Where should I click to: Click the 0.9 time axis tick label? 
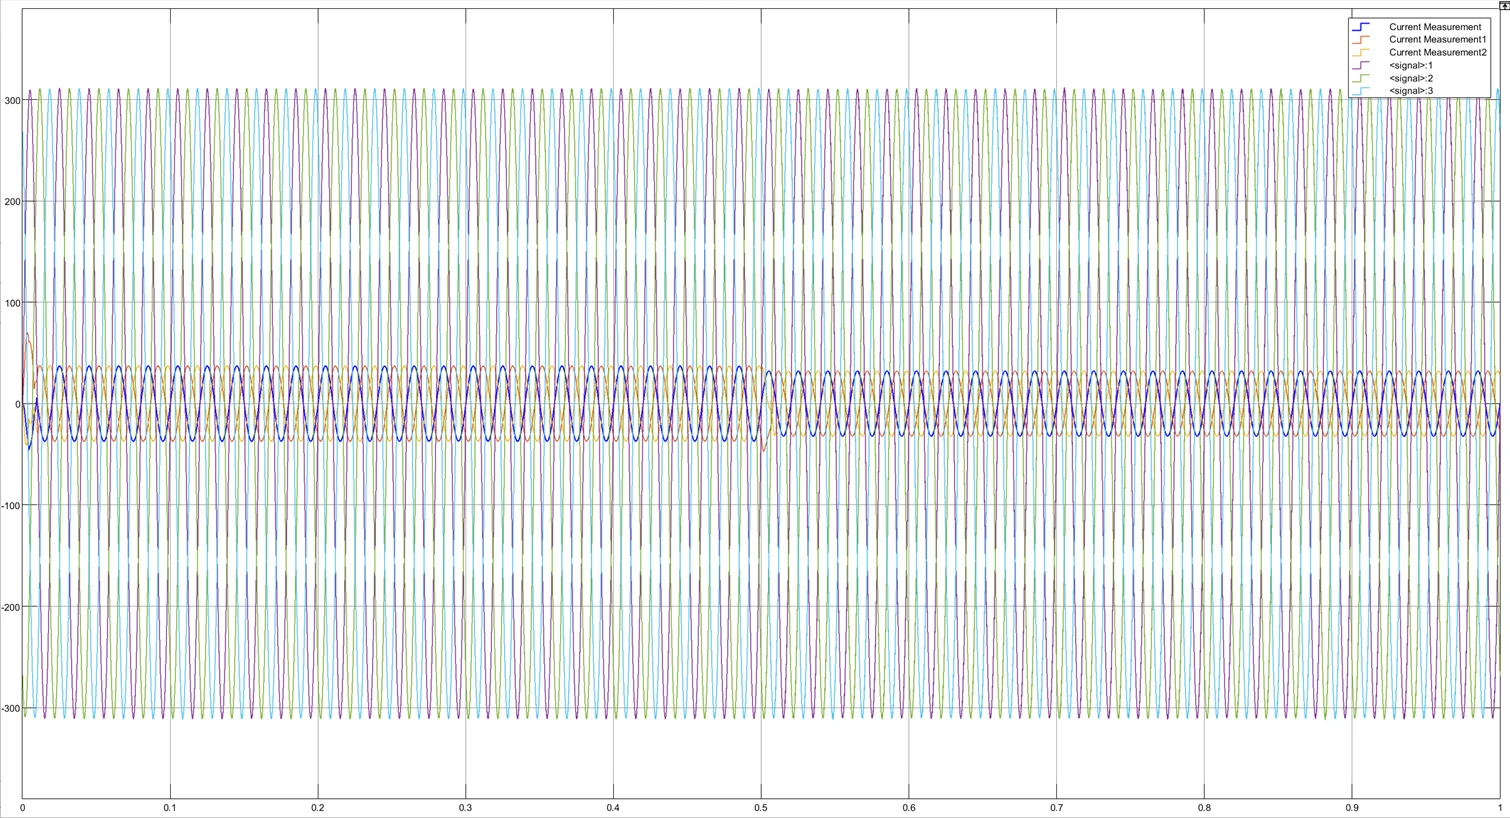[x=1352, y=808]
